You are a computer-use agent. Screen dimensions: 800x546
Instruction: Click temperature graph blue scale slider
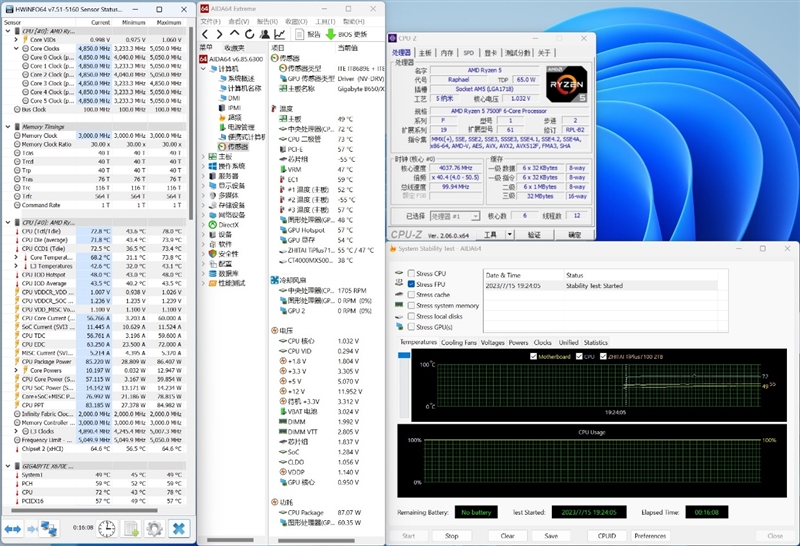[404, 355]
